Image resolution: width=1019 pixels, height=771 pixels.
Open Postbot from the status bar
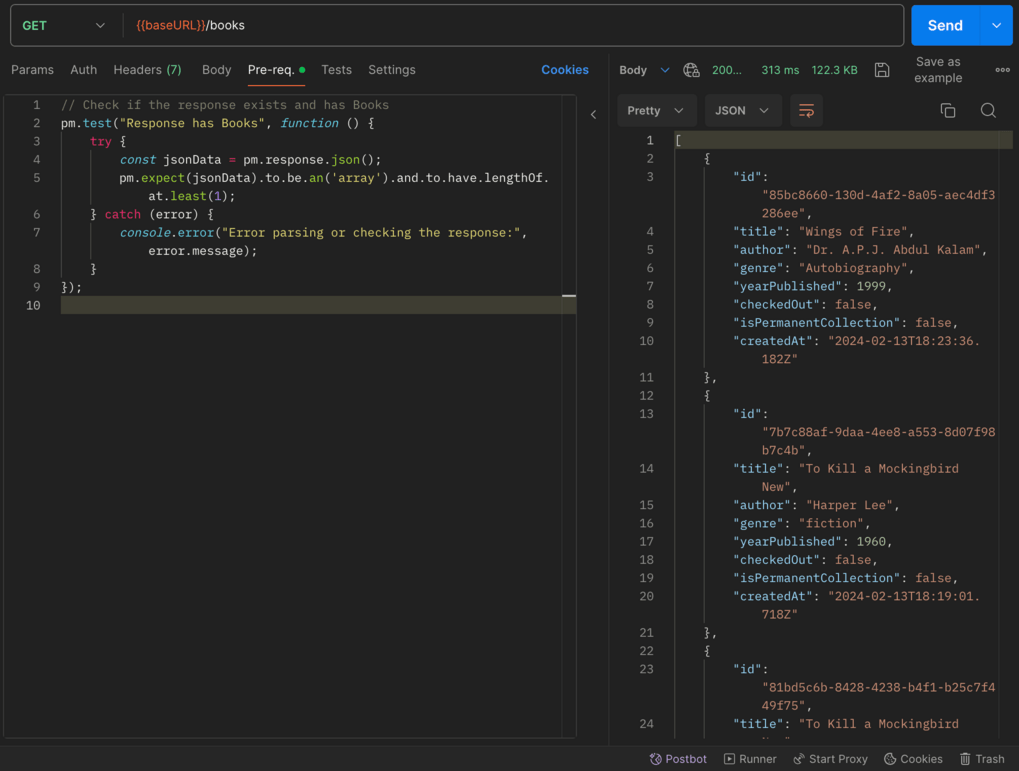click(x=678, y=759)
